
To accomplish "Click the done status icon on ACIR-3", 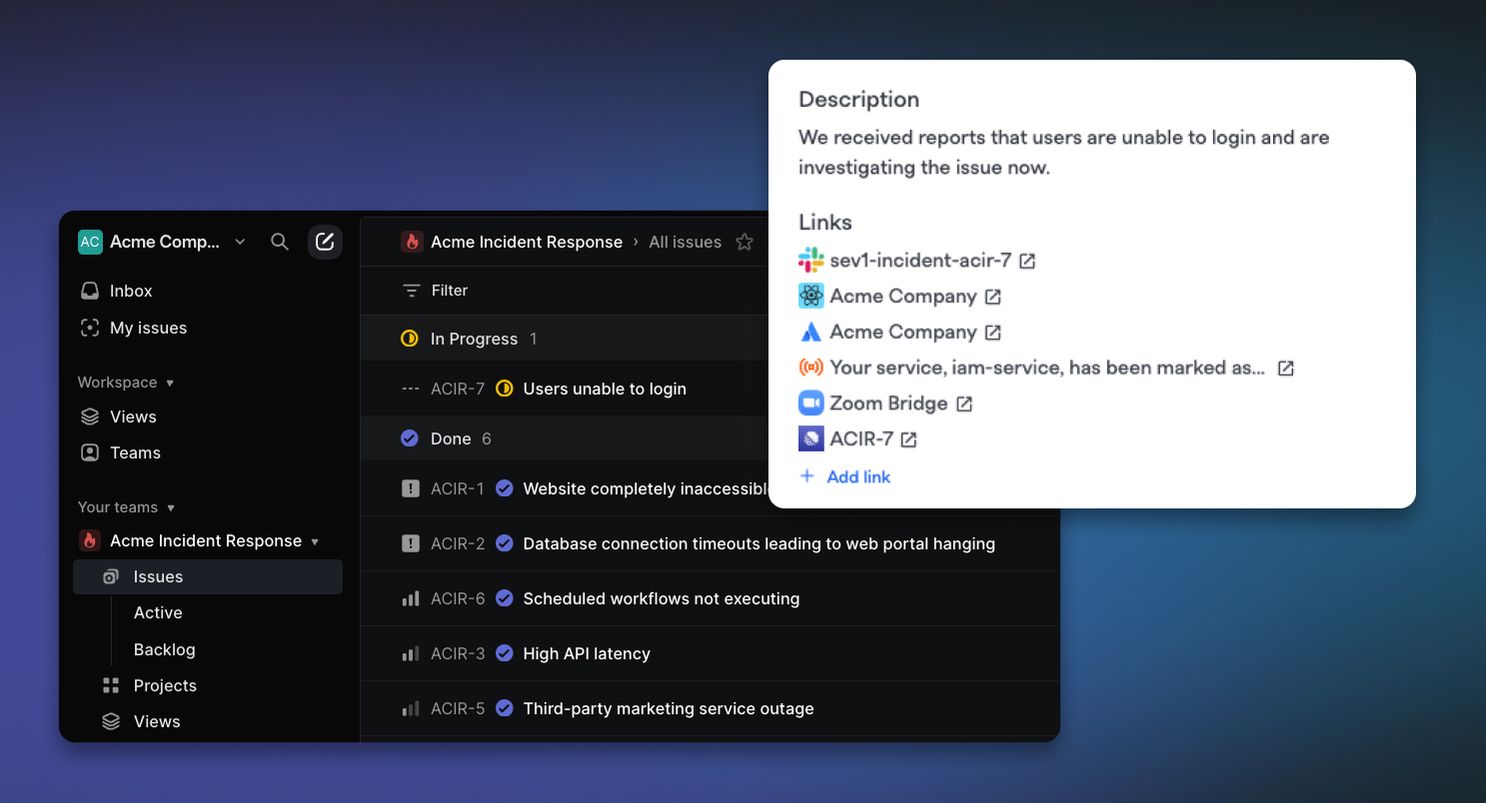I will [504, 654].
